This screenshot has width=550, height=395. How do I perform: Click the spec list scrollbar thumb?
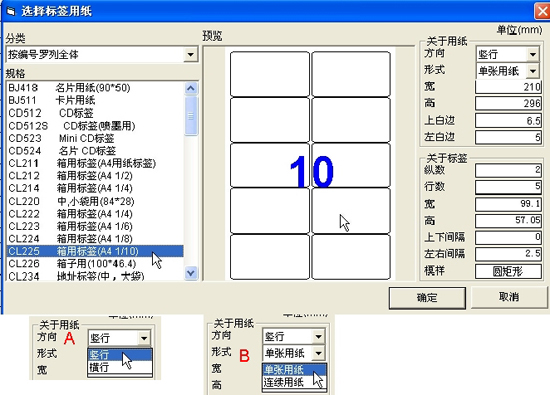[x=191, y=116]
